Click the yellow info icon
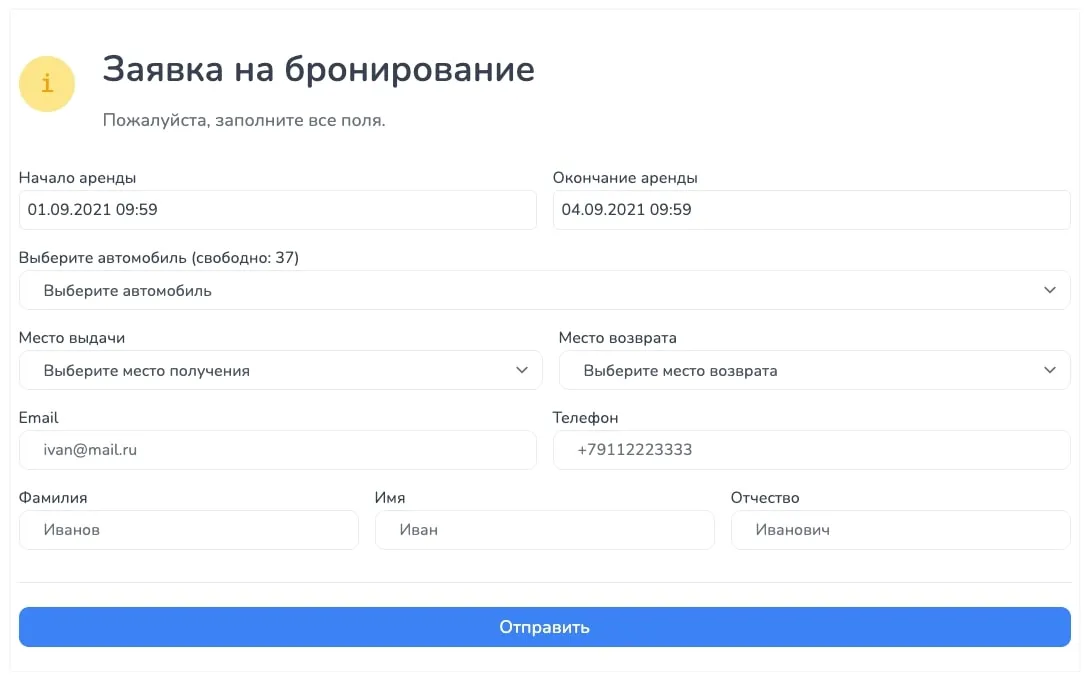The image size is (1088, 680). point(46,84)
